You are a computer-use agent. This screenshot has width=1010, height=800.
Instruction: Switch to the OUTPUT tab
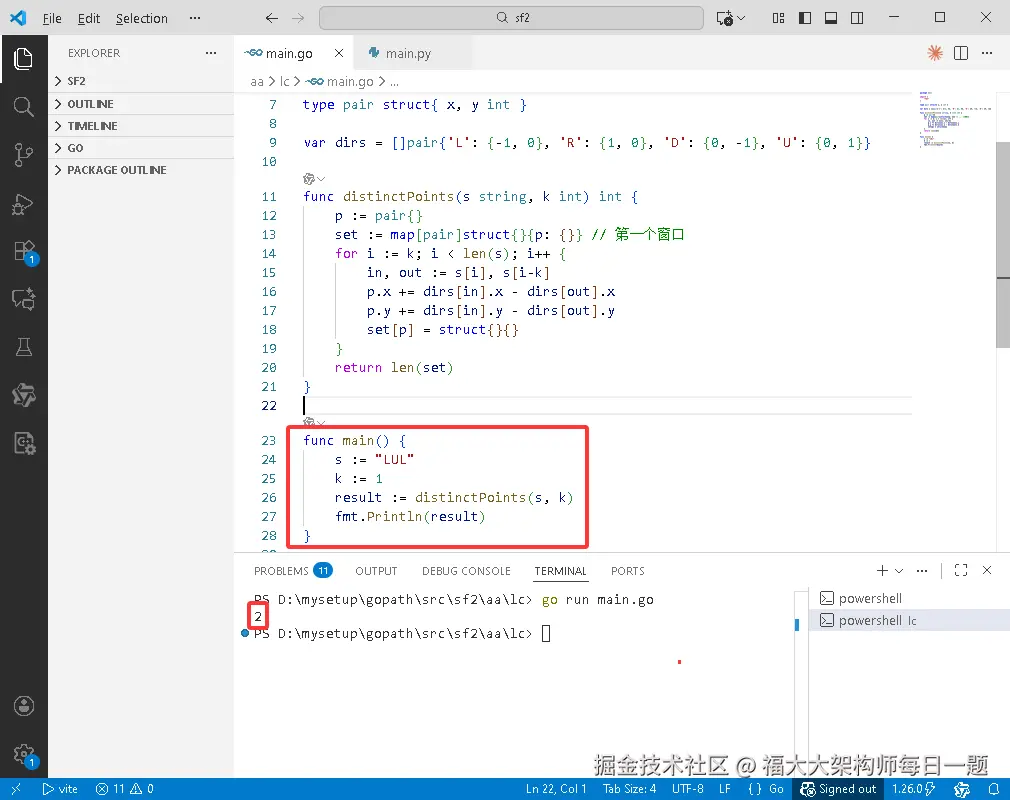click(376, 571)
